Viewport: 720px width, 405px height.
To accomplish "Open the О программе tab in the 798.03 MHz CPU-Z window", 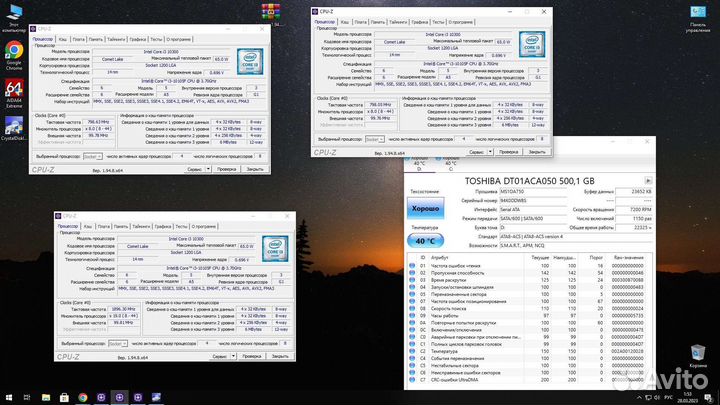I will pyautogui.click(x=461, y=22).
